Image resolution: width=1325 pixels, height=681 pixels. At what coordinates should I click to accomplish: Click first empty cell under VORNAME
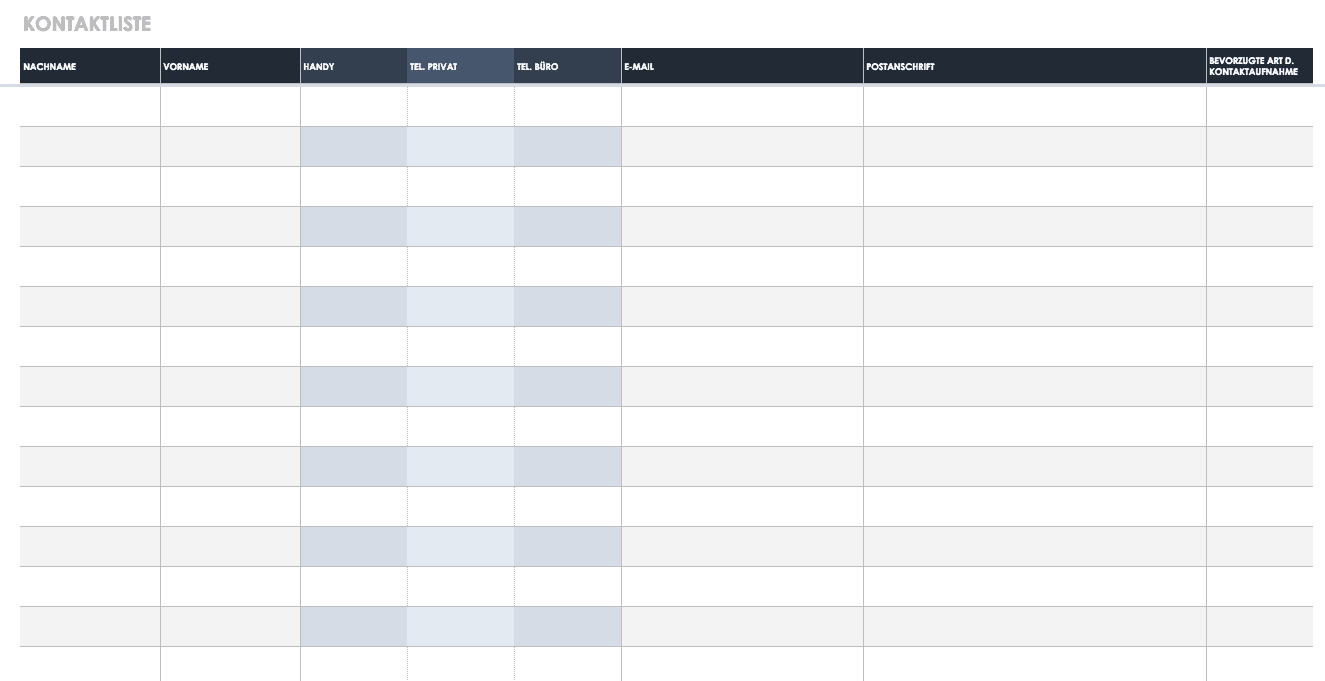230,107
